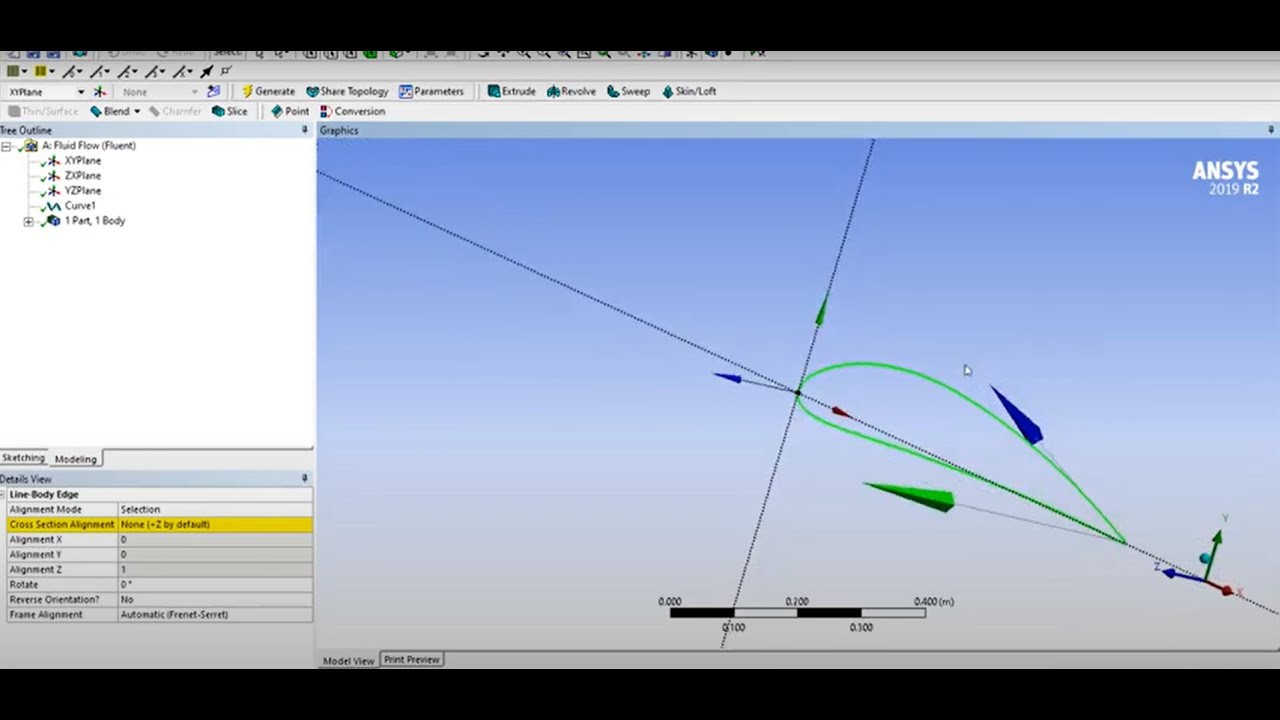Click the Cross Section Alignment value field
1280x720 pixels.
tap(215, 525)
